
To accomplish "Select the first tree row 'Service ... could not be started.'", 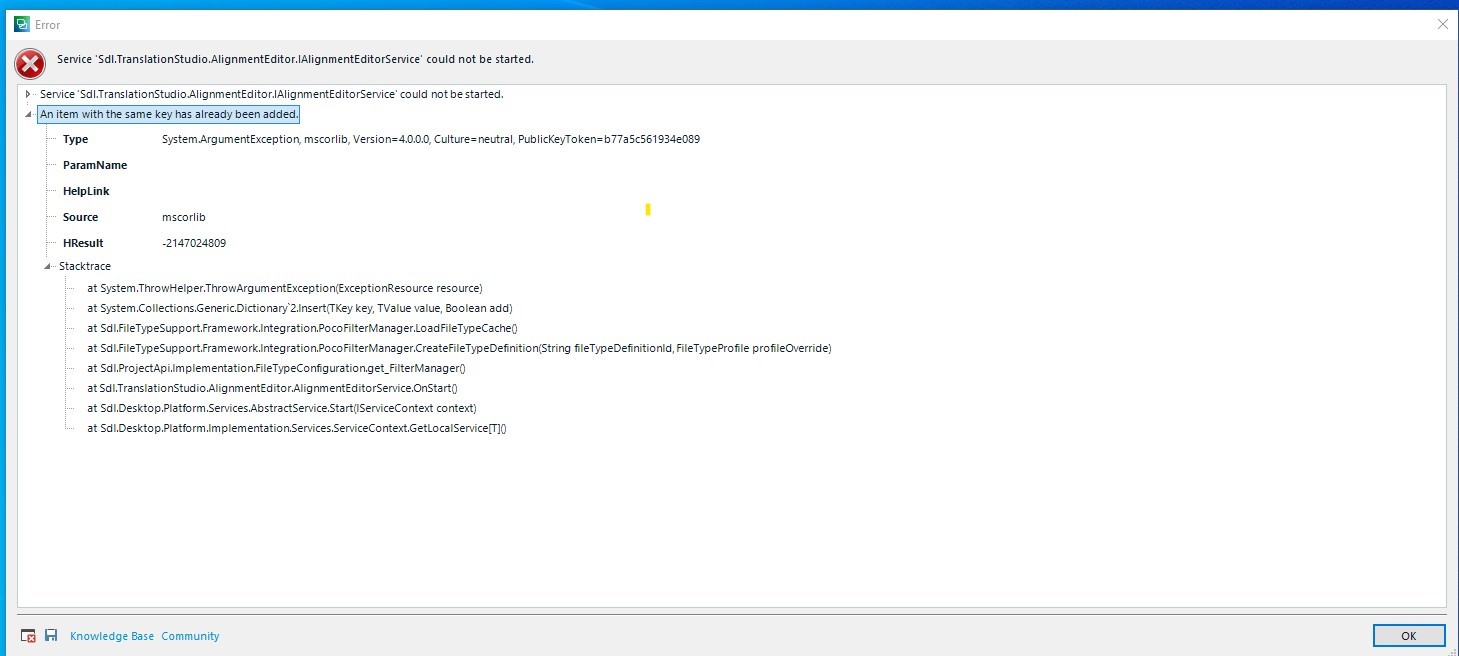I will tap(272, 94).
